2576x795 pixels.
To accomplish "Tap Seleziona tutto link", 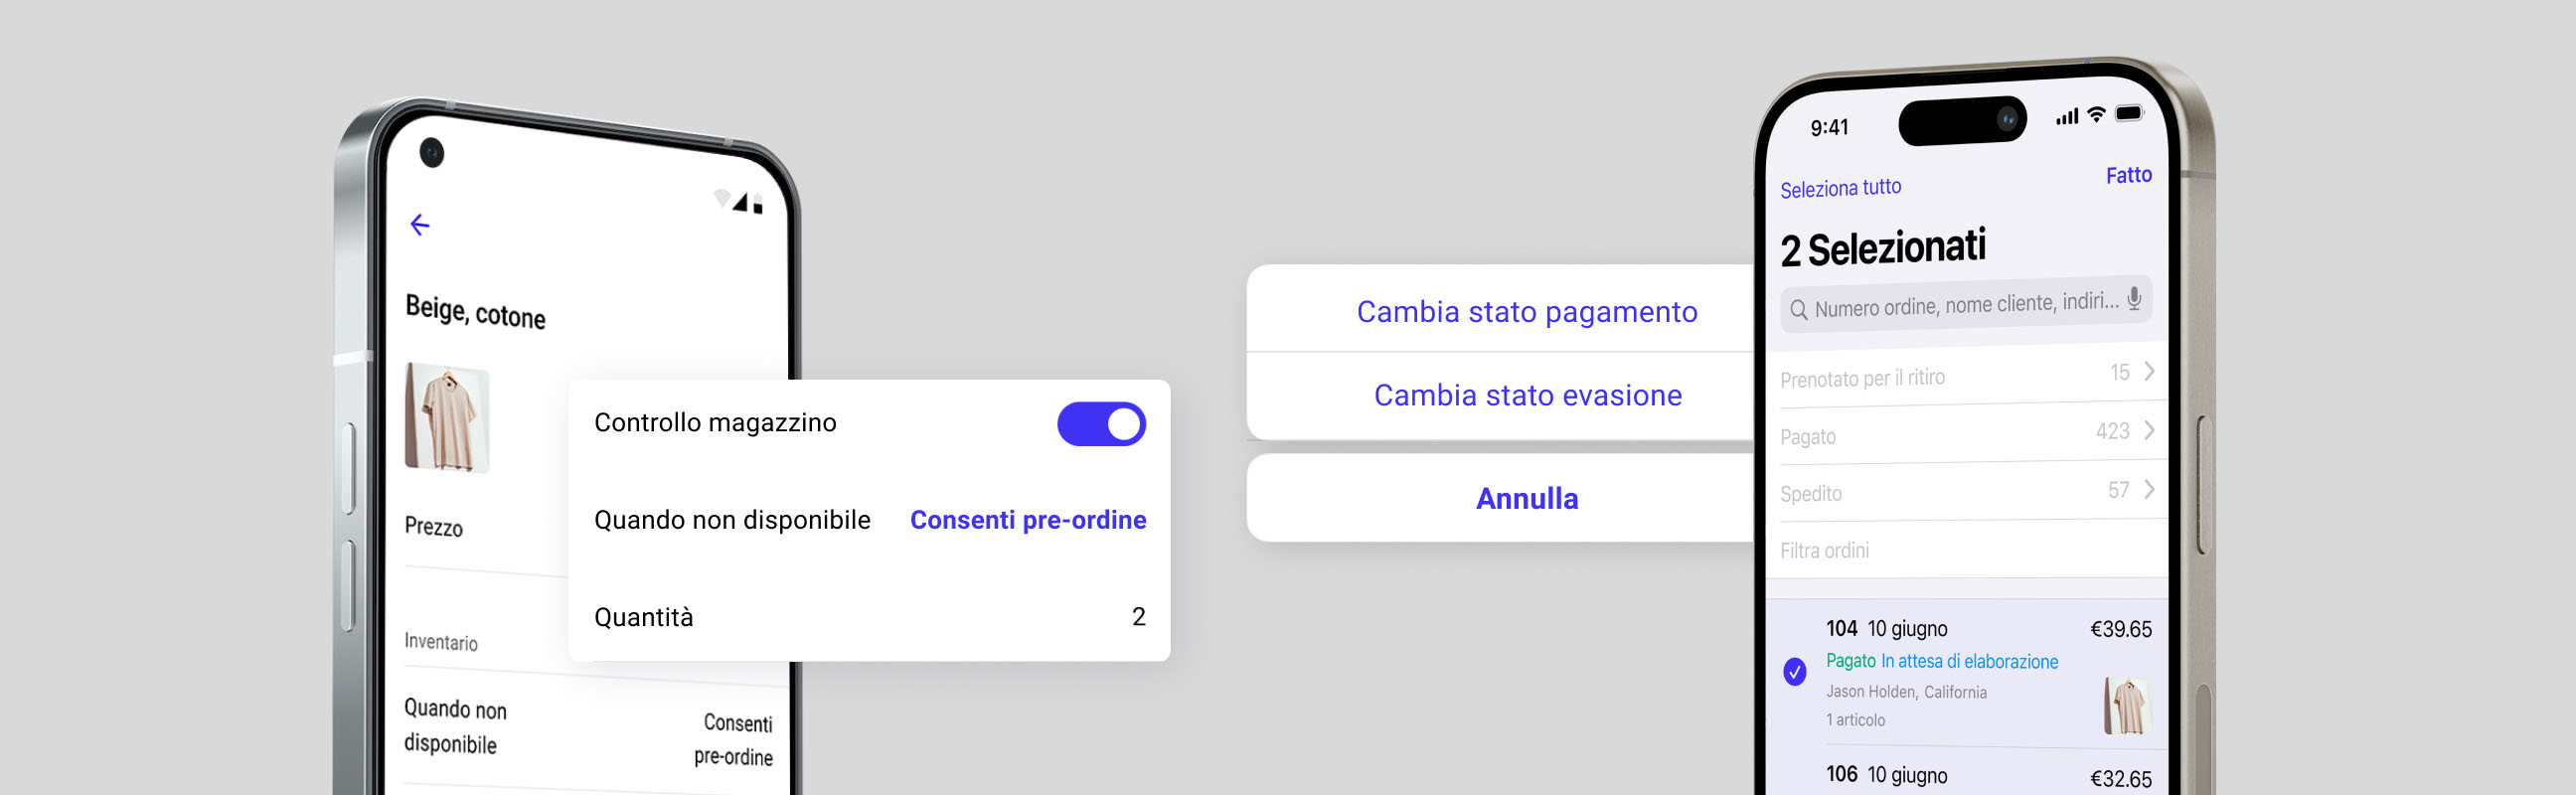I will point(1840,188).
